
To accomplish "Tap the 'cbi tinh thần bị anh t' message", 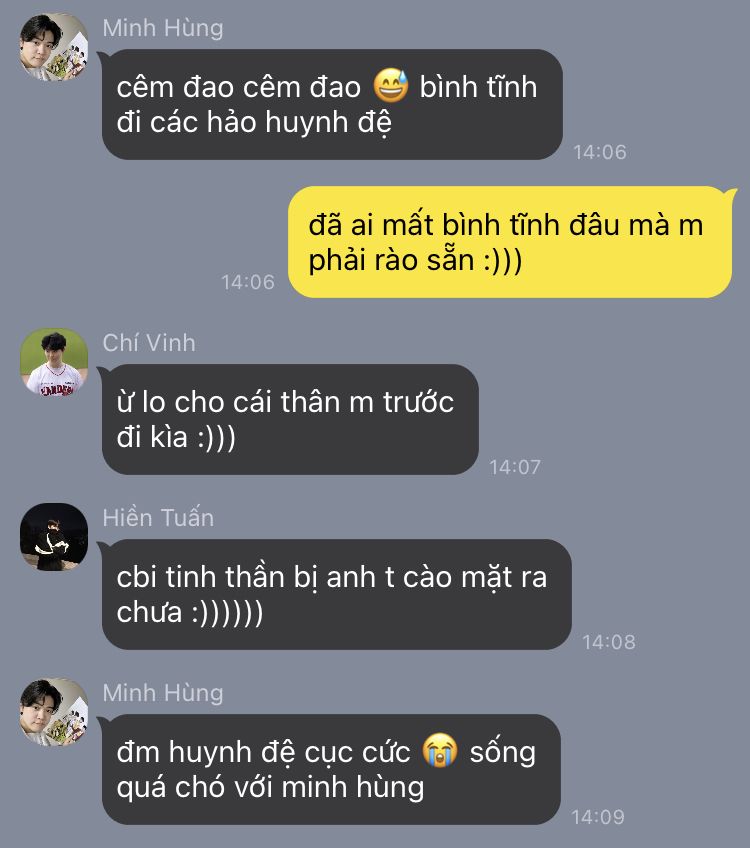I will click(x=336, y=594).
